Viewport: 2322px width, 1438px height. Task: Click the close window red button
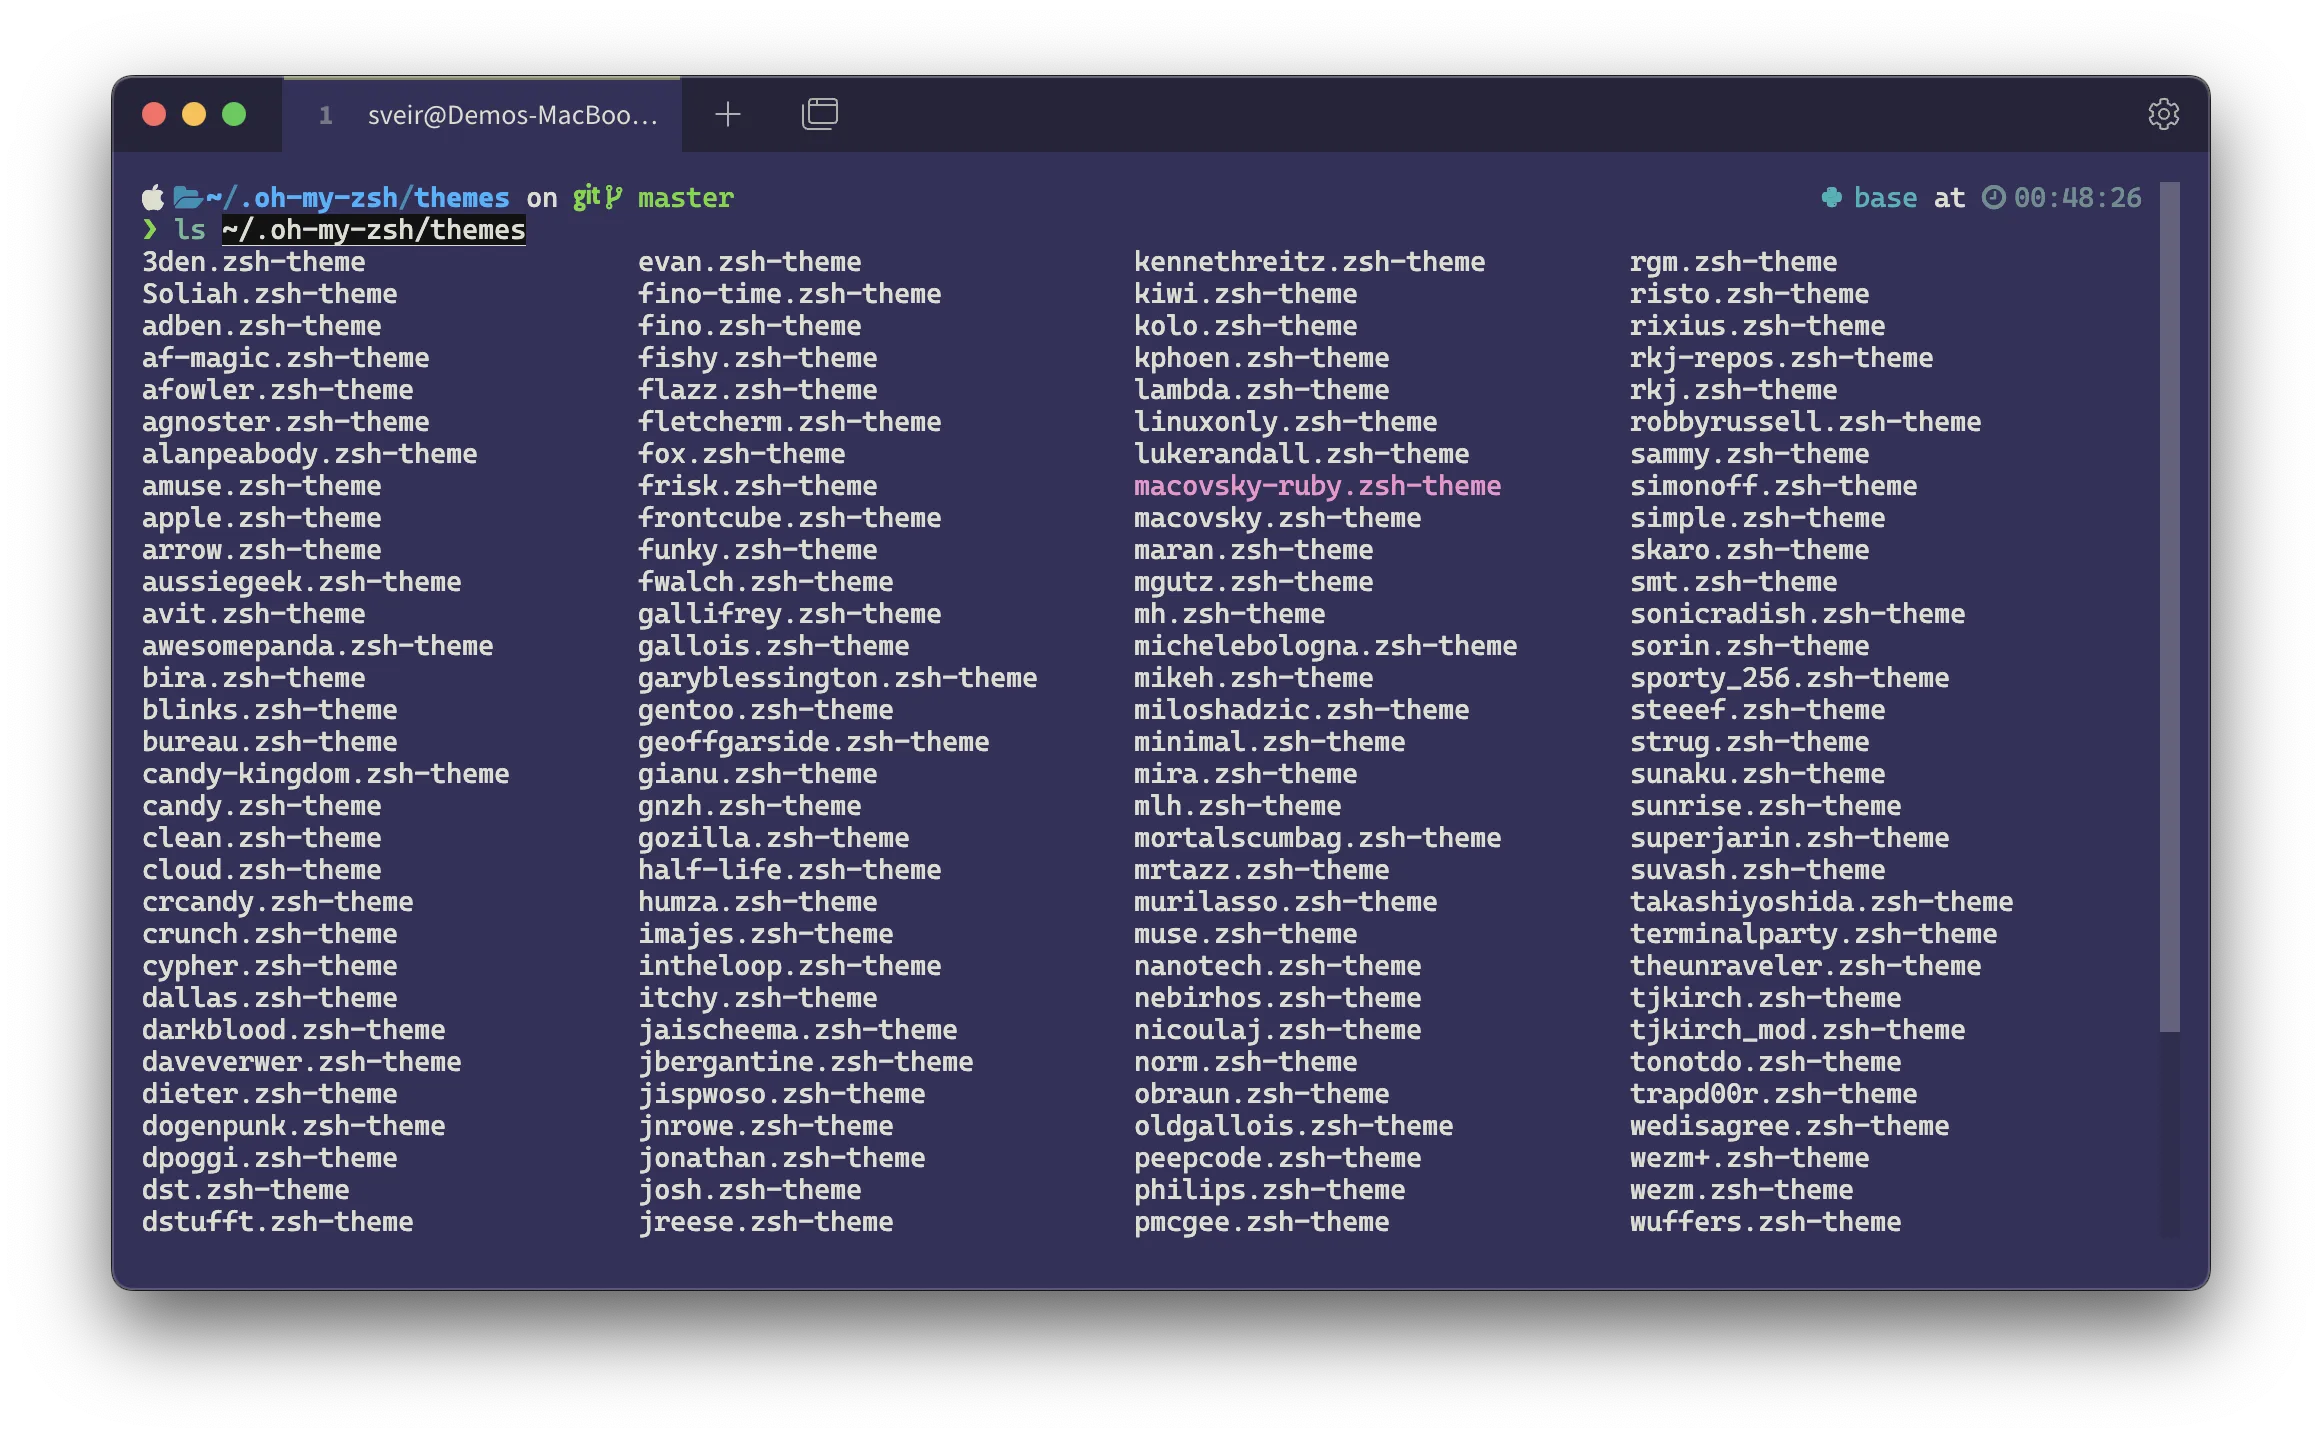point(154,115)
